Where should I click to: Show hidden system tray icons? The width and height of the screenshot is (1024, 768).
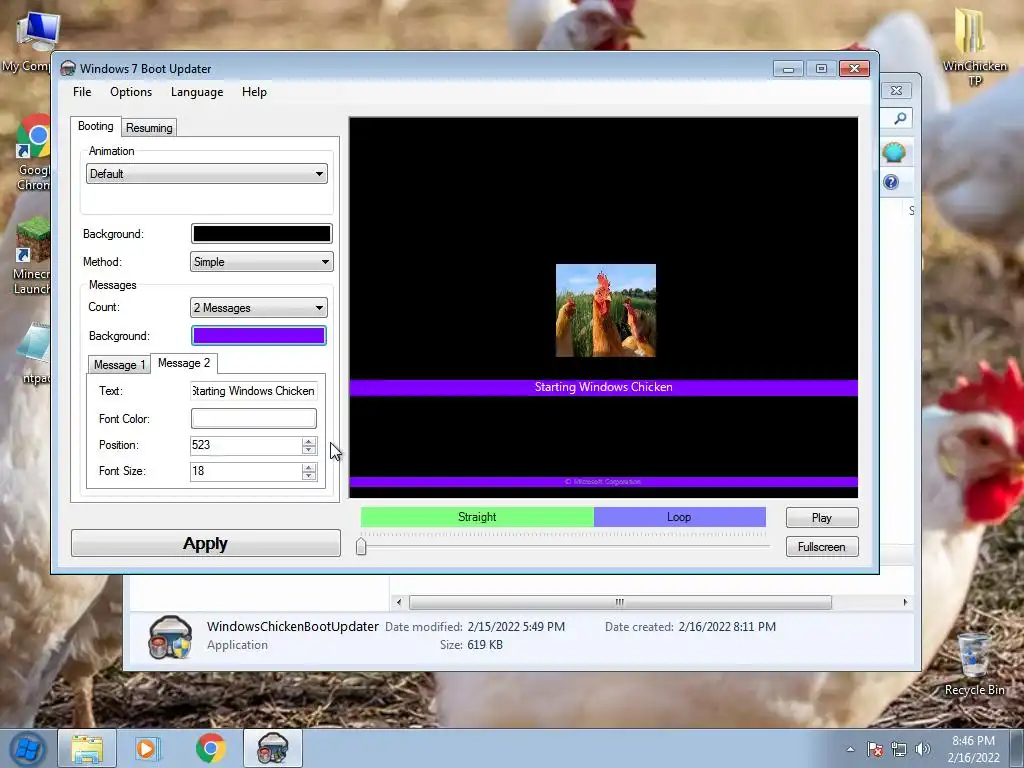tap(850, 749)
